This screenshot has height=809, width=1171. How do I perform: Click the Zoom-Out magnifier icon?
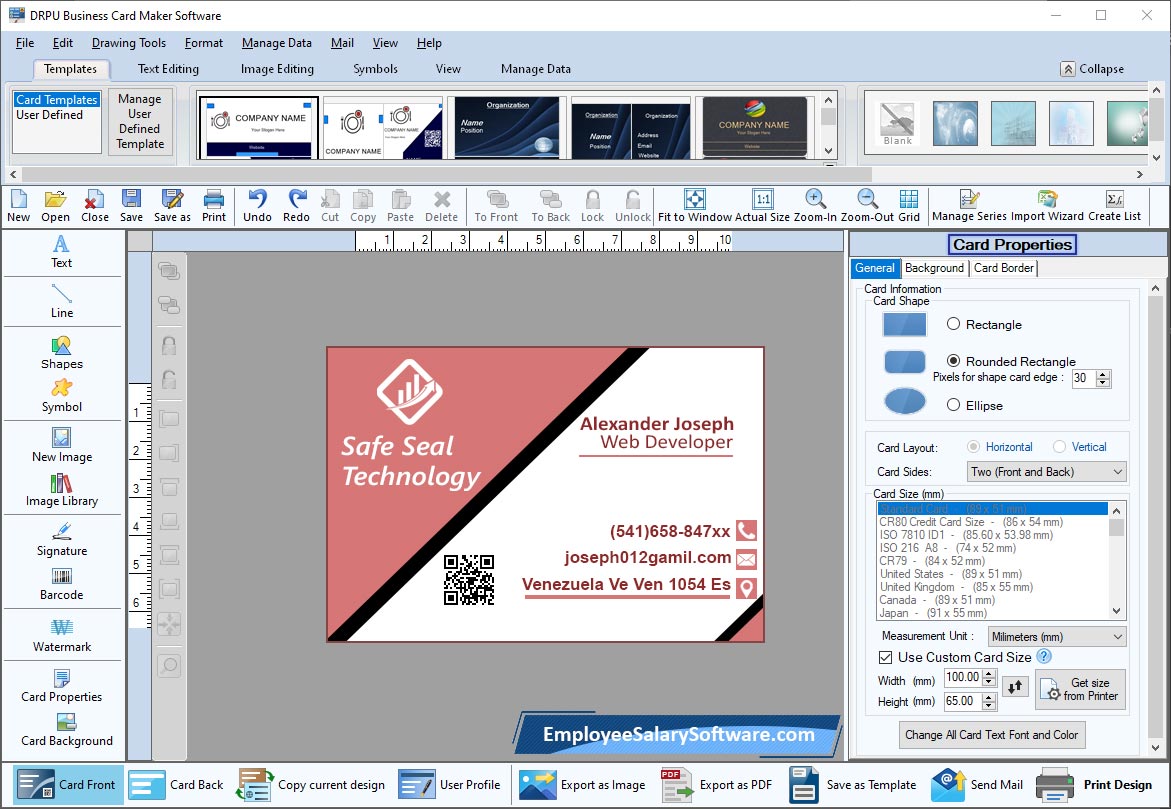(867, 205)
